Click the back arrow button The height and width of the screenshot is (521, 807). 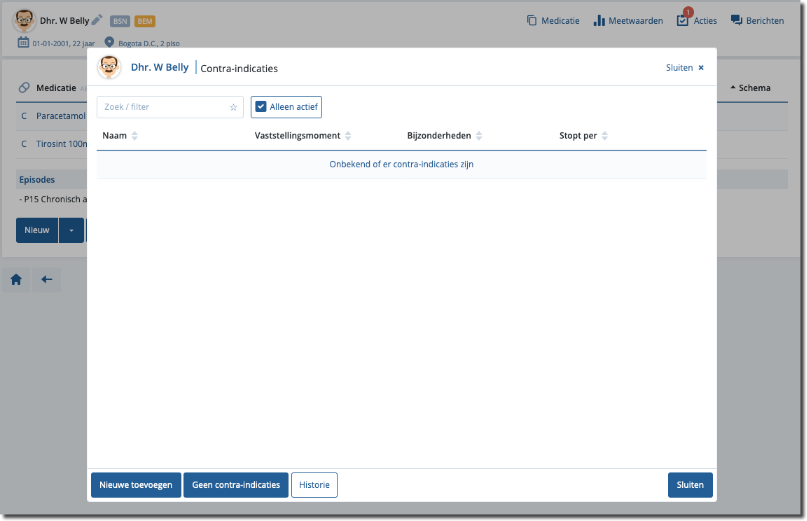click(46, 280)
